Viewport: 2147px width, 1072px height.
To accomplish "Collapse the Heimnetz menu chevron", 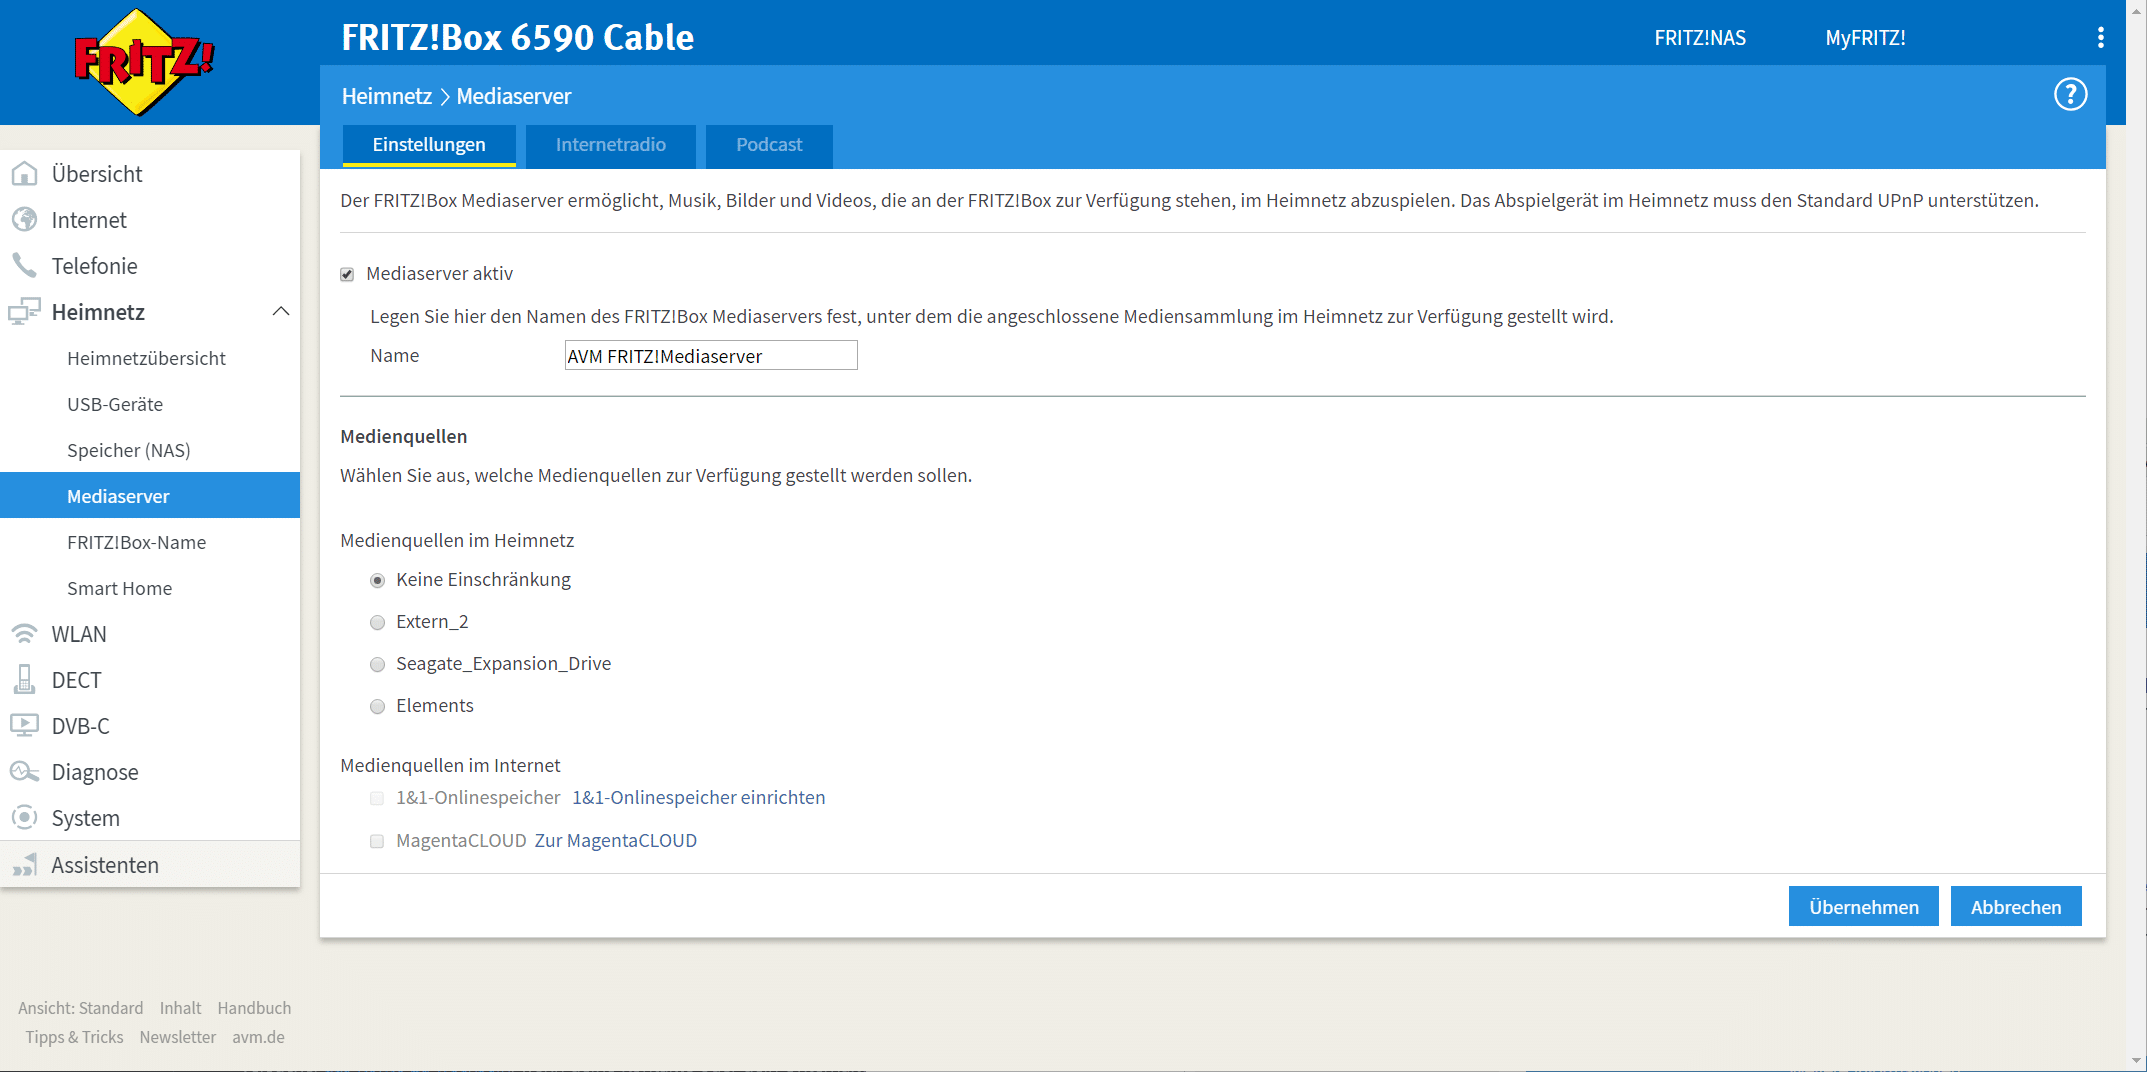I will coord(281,312).
